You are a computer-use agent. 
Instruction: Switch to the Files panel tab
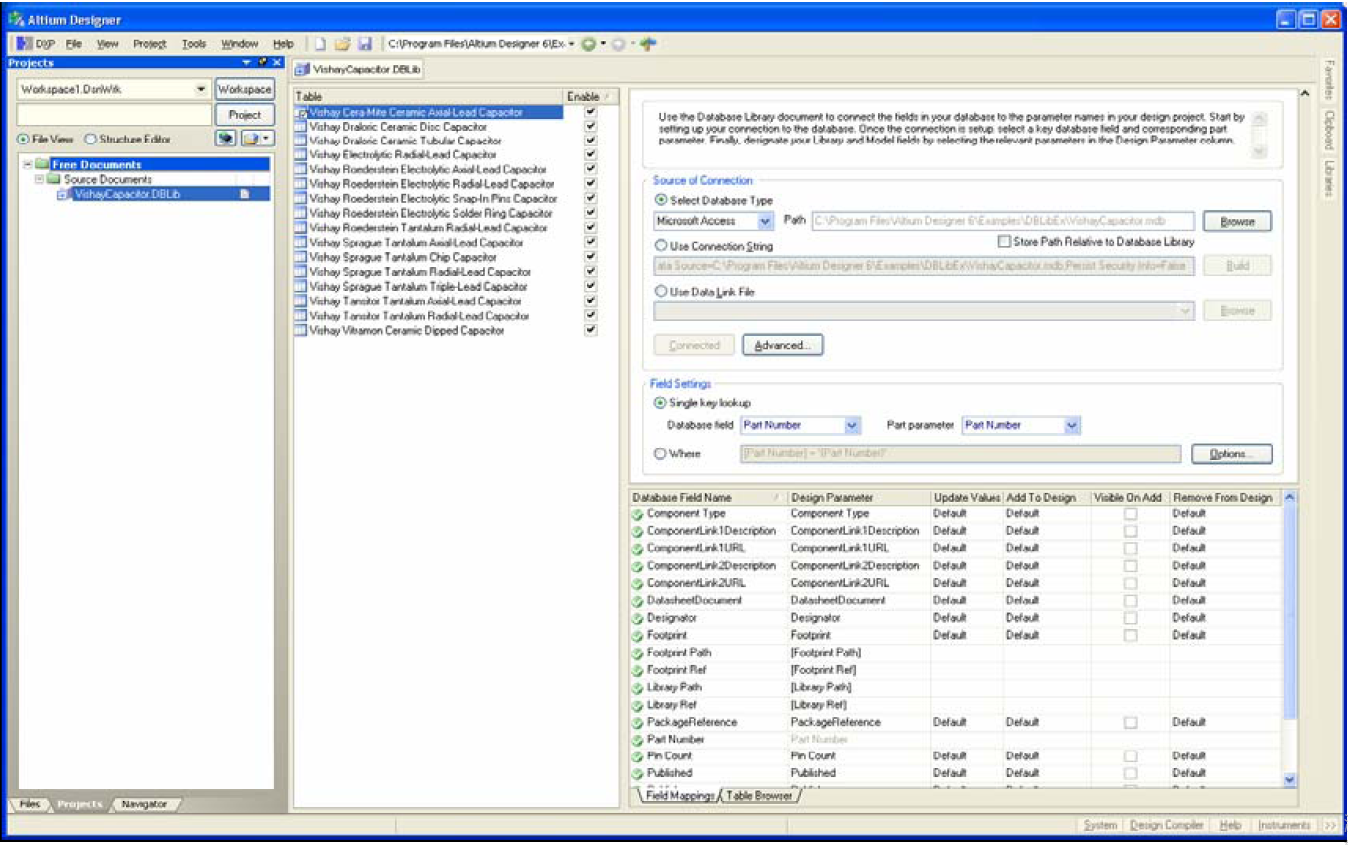click(x=30, y=804)
